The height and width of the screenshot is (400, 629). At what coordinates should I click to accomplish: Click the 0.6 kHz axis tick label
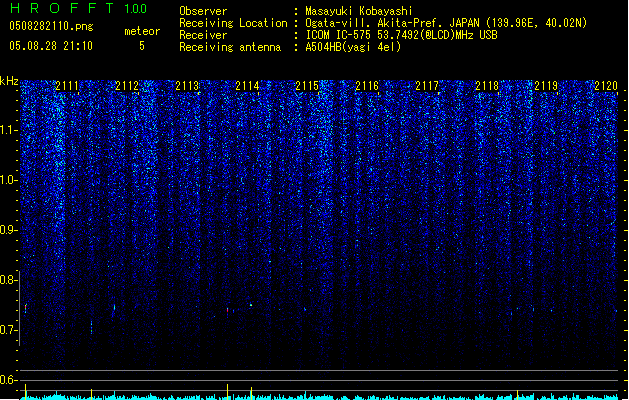pyautogui.click(x=9, y=380)
